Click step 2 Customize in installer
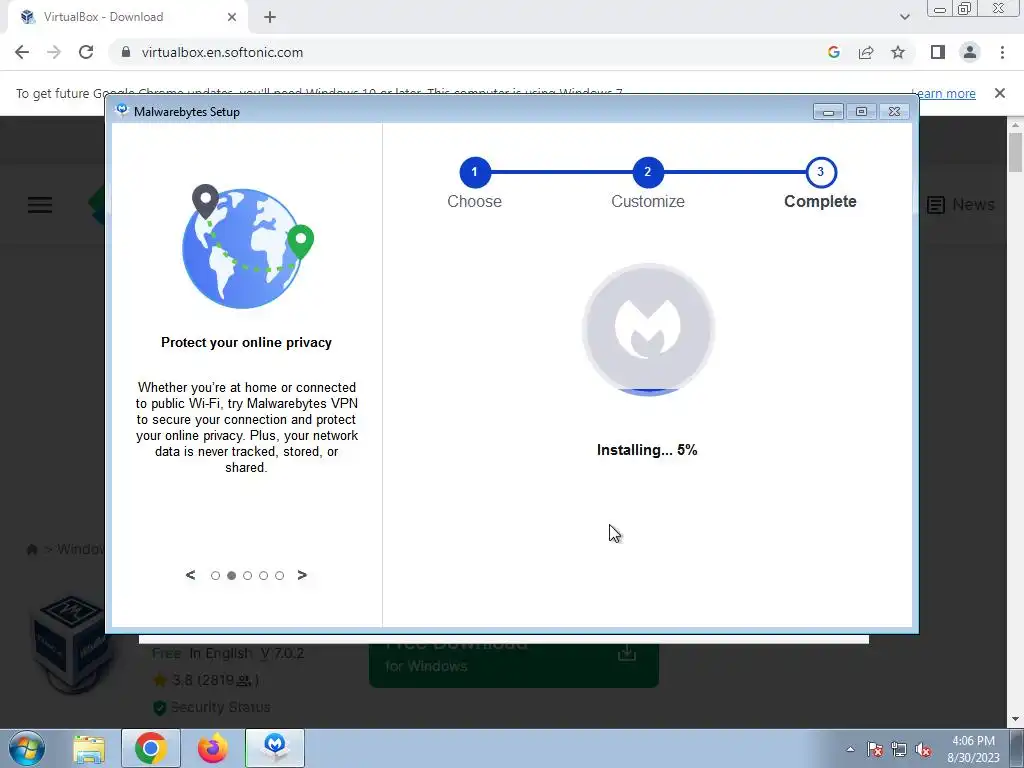 (648, 172)
